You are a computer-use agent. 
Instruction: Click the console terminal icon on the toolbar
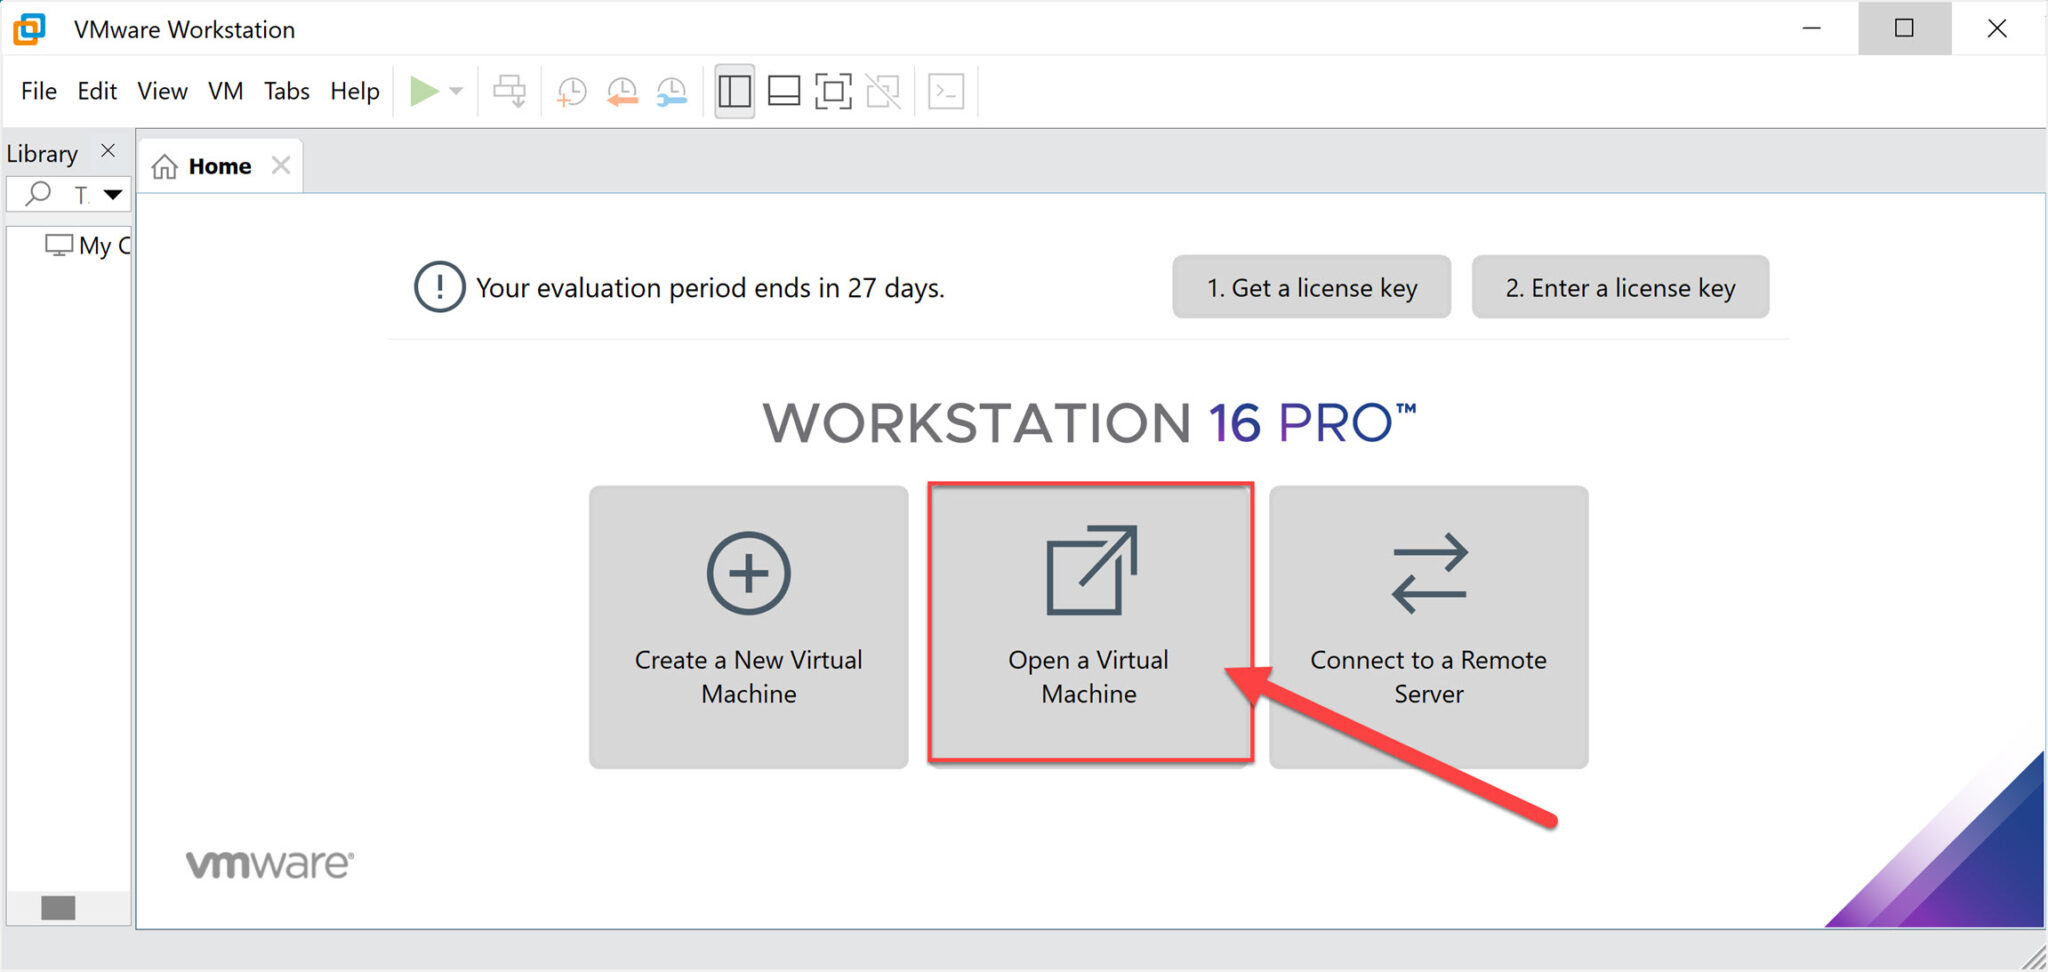[x=947, y=91]
